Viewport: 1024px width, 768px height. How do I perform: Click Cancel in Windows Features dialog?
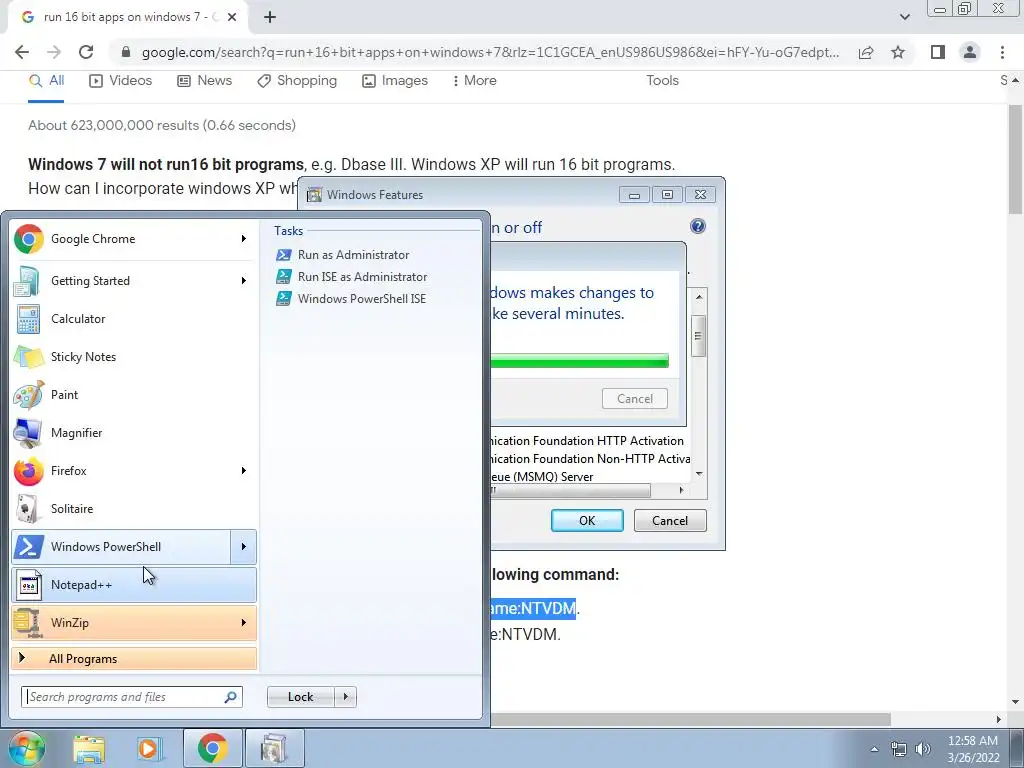670,520
